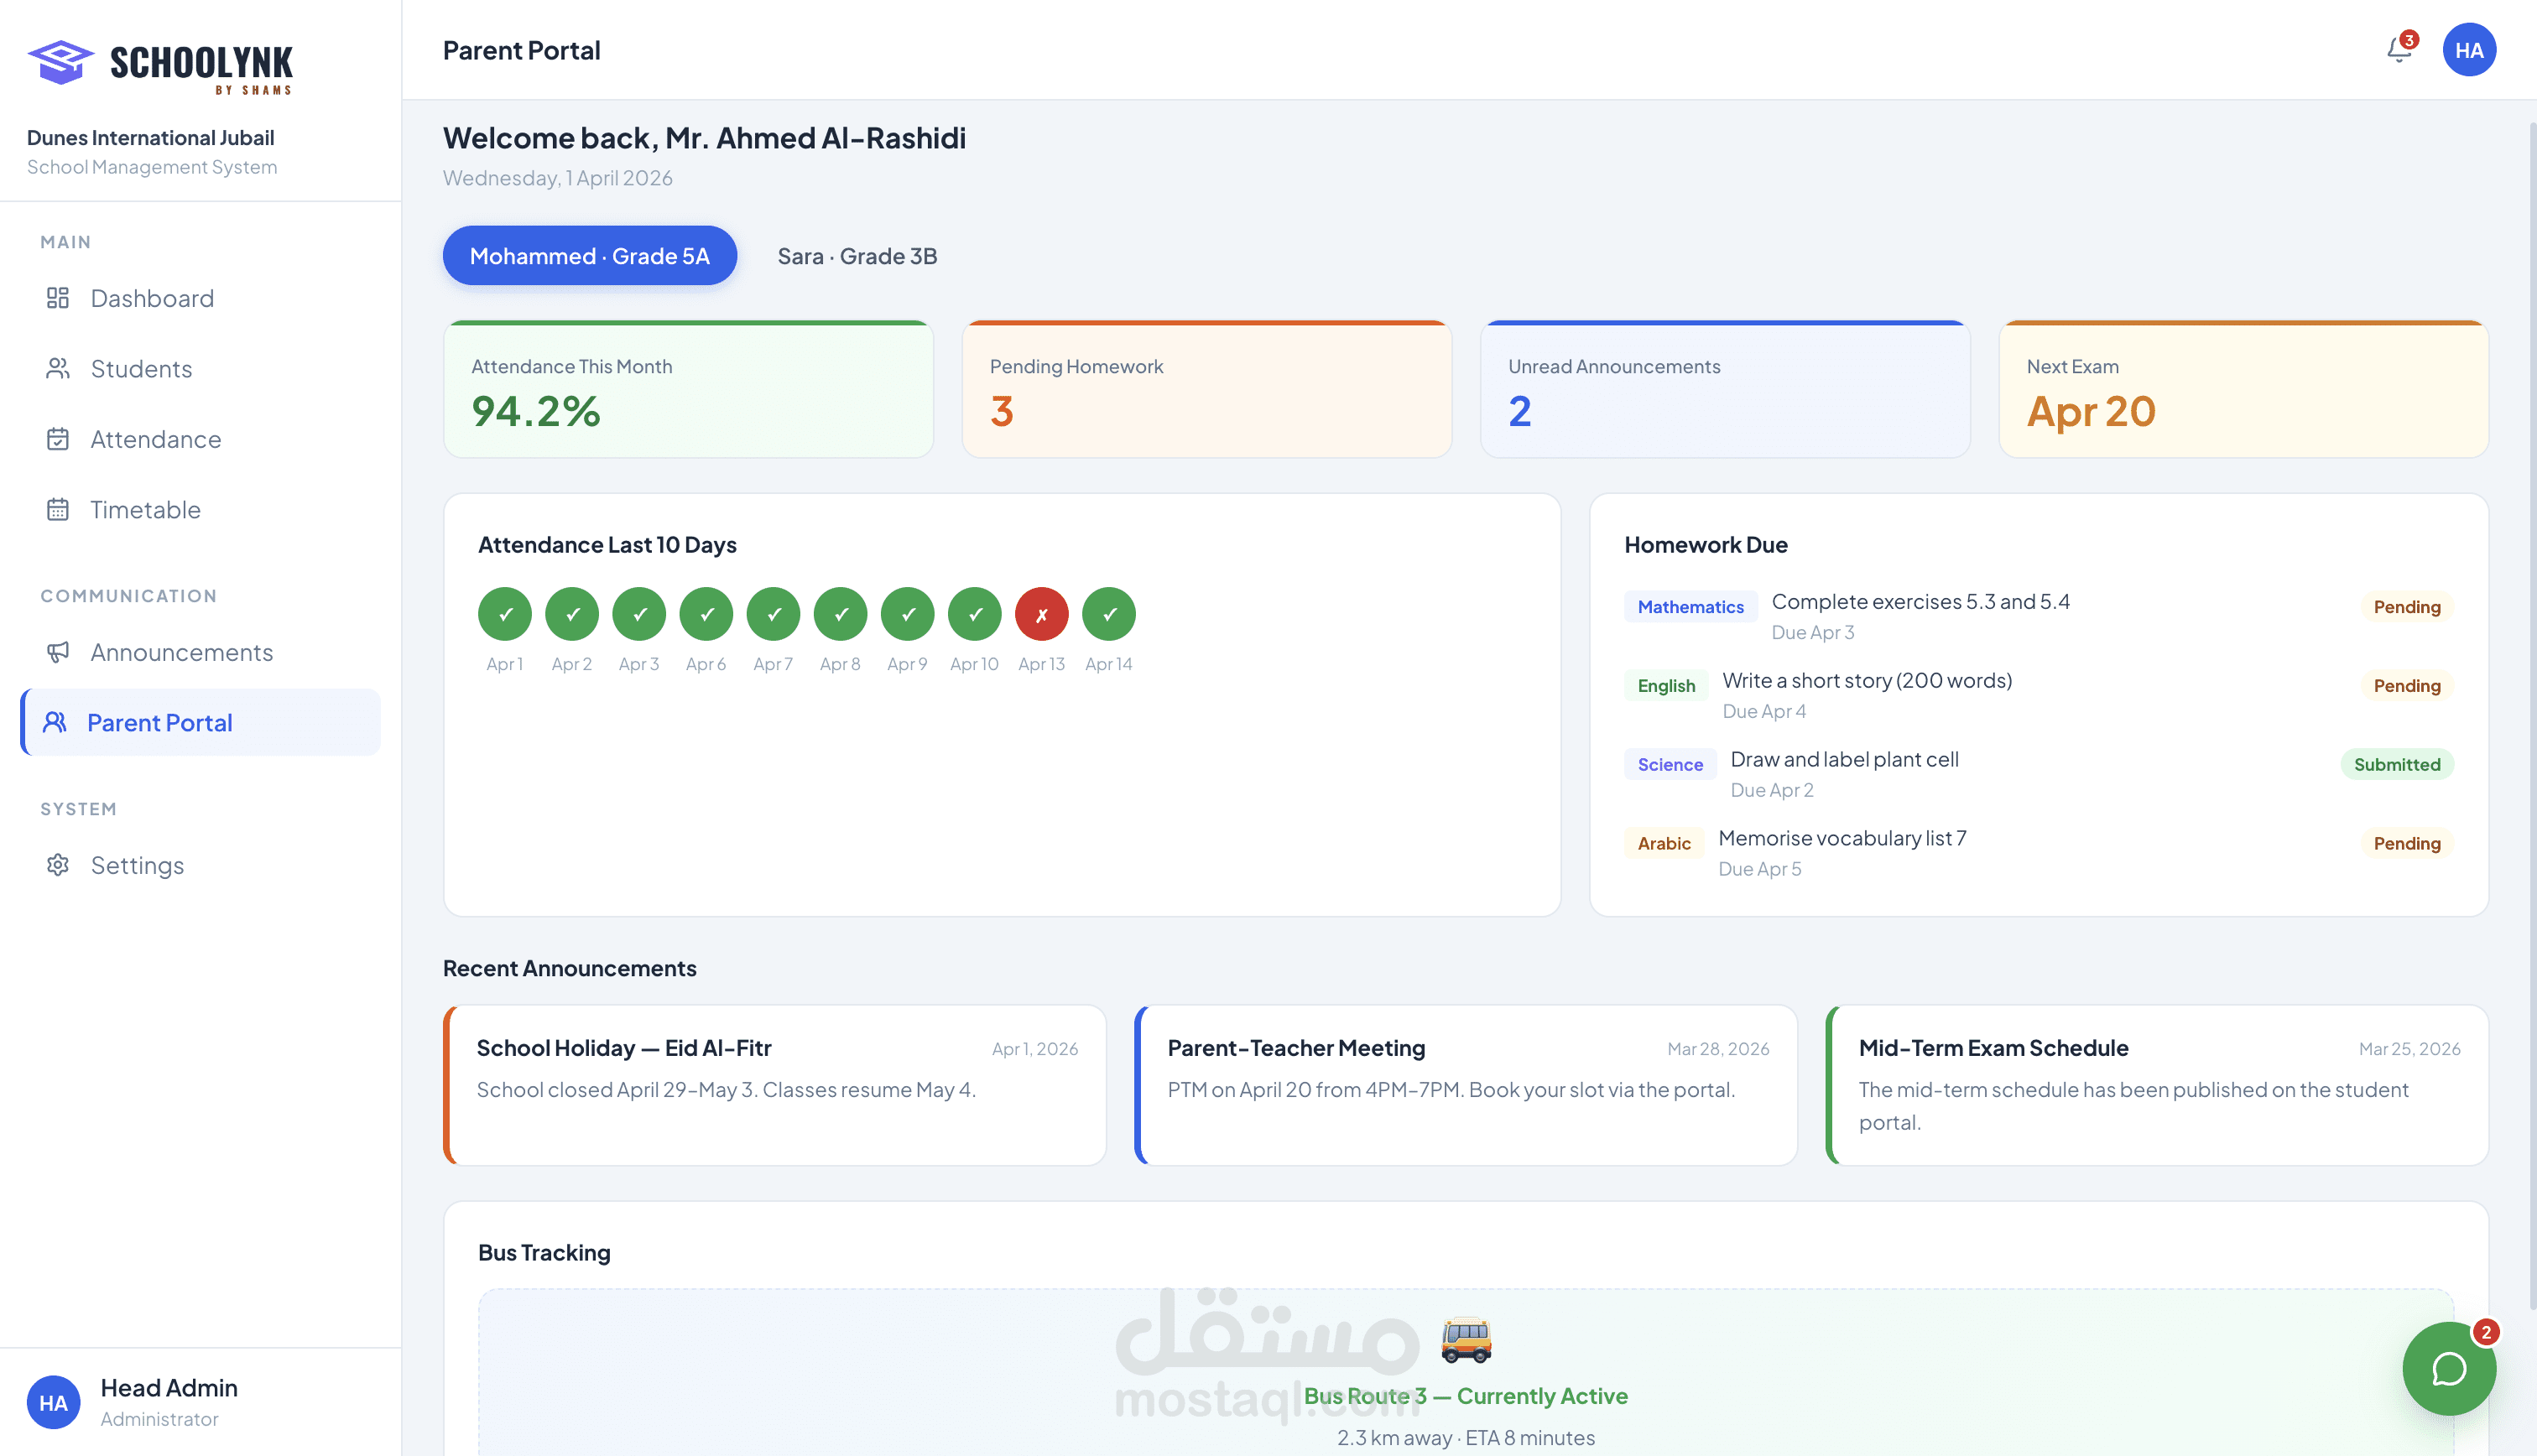This screenshot has height=1456, width=2537.
Task: Click the Announcements megaphone icon
Action: 58,652
